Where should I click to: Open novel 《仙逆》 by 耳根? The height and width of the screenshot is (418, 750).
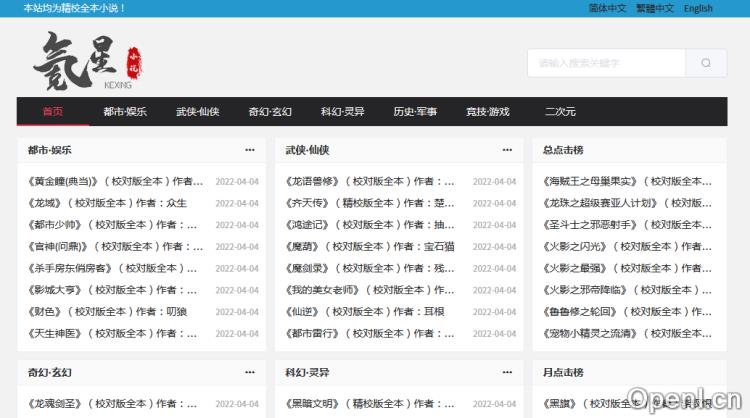[365, 311]
